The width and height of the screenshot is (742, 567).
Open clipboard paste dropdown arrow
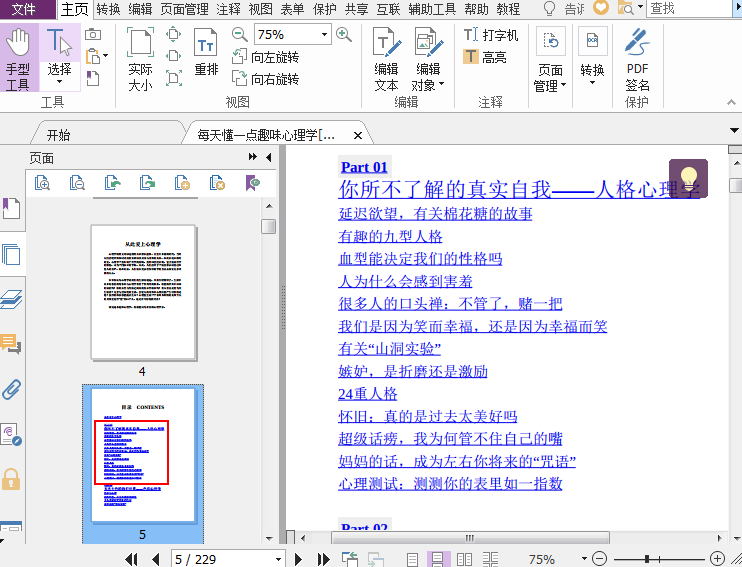click(x=106, y=56)
